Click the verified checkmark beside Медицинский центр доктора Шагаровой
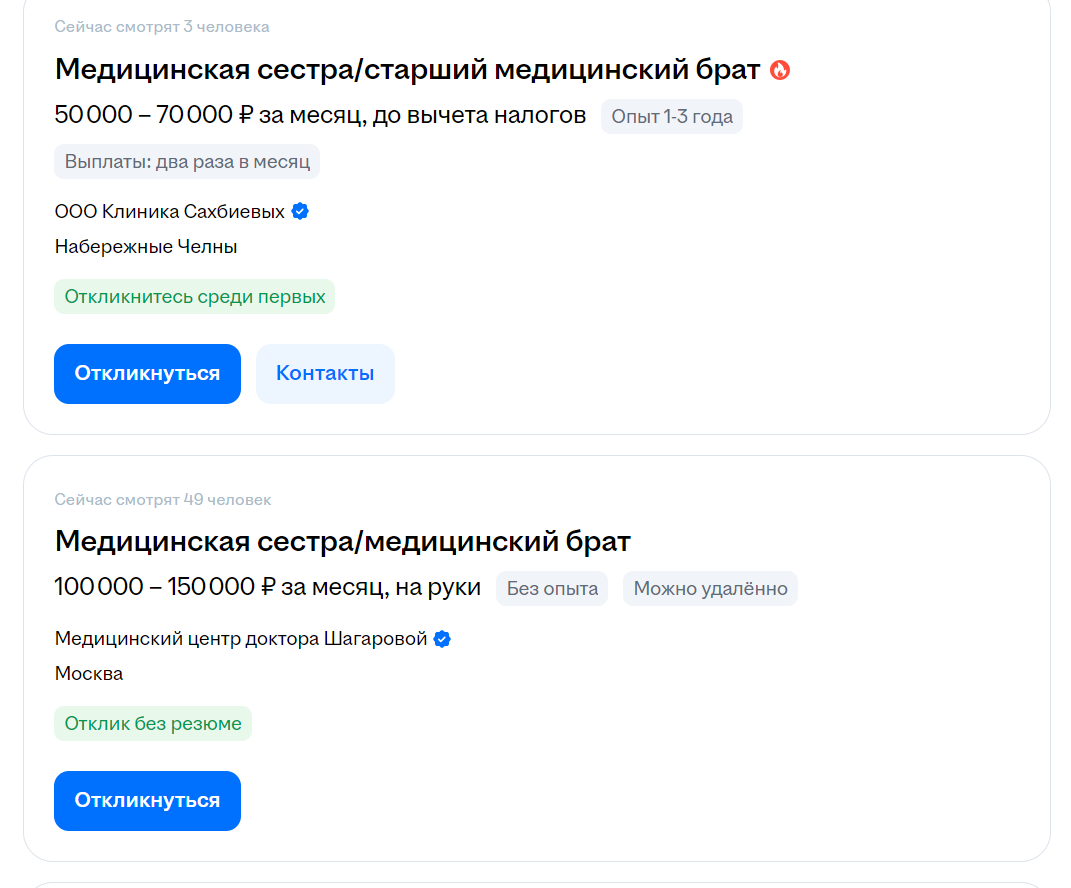 (x=442, y=638)
